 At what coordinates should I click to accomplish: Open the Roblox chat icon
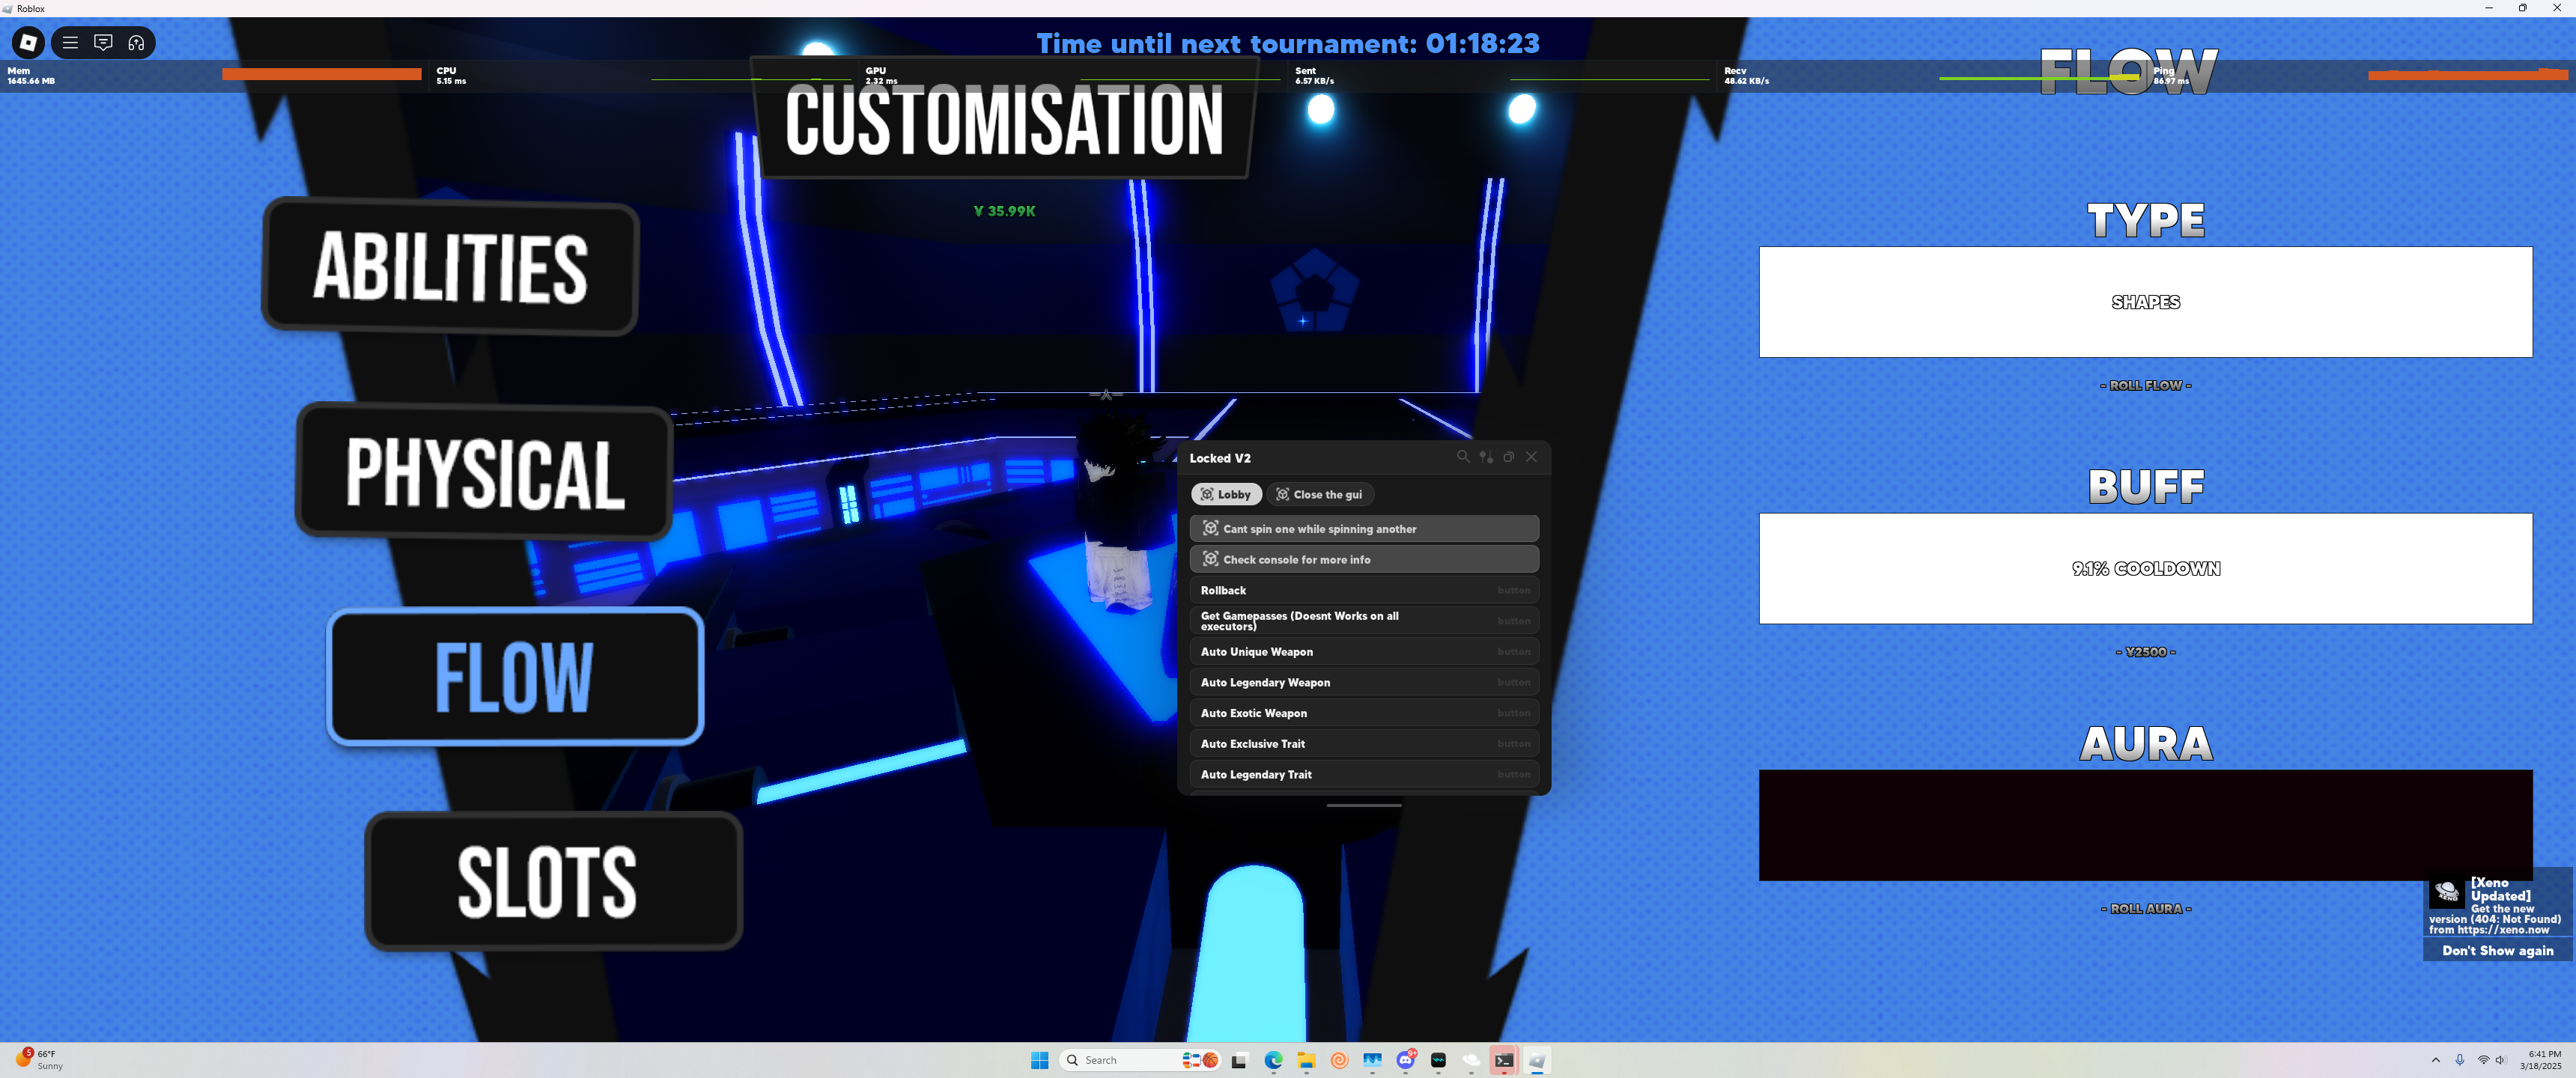(x=103, y=42)
